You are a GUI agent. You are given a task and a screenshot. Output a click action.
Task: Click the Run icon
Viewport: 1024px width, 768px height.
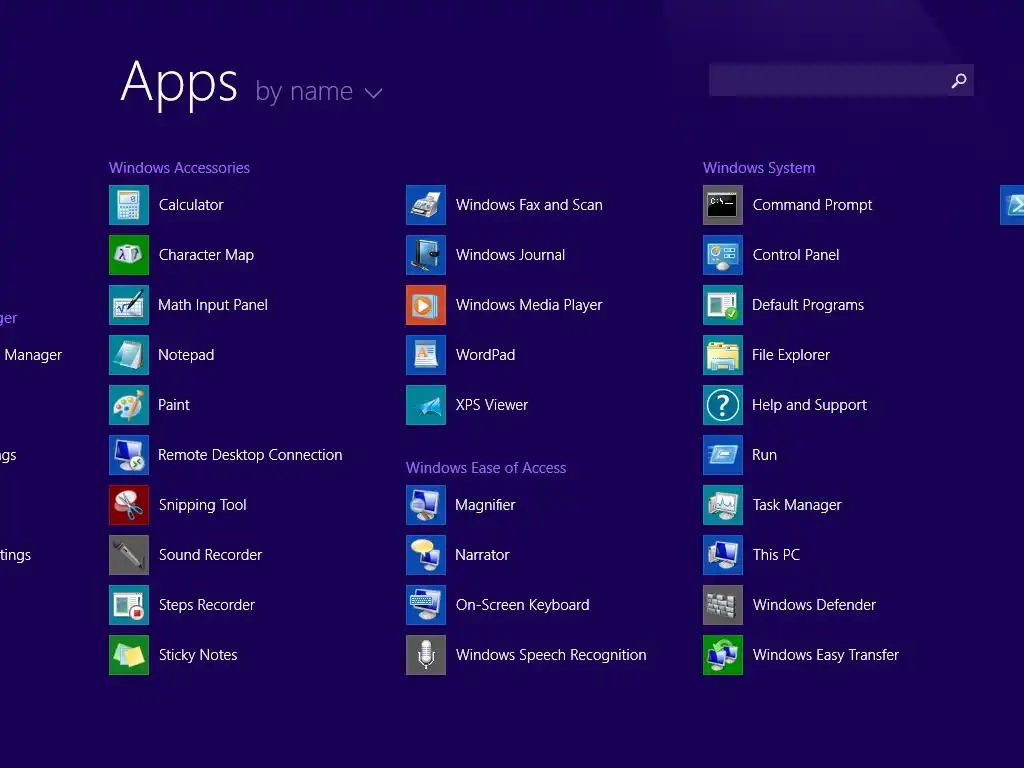tap(723, 455)
